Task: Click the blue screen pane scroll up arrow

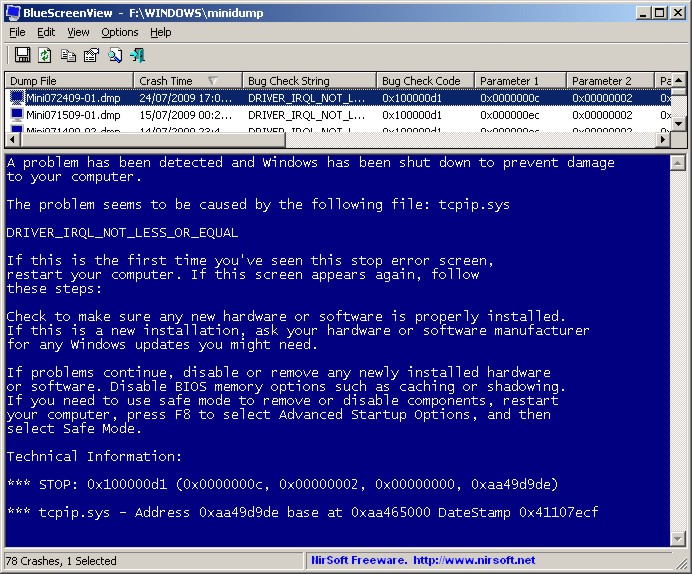Action: (677, 163)
